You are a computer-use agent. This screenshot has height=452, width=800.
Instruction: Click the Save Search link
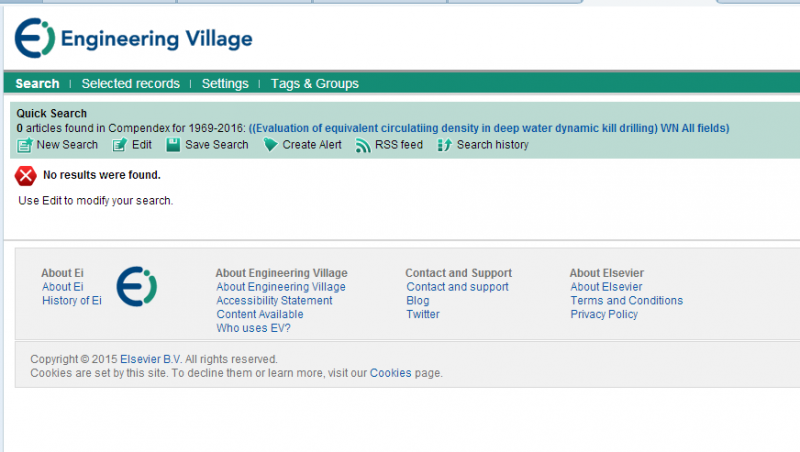coord(217,145)
